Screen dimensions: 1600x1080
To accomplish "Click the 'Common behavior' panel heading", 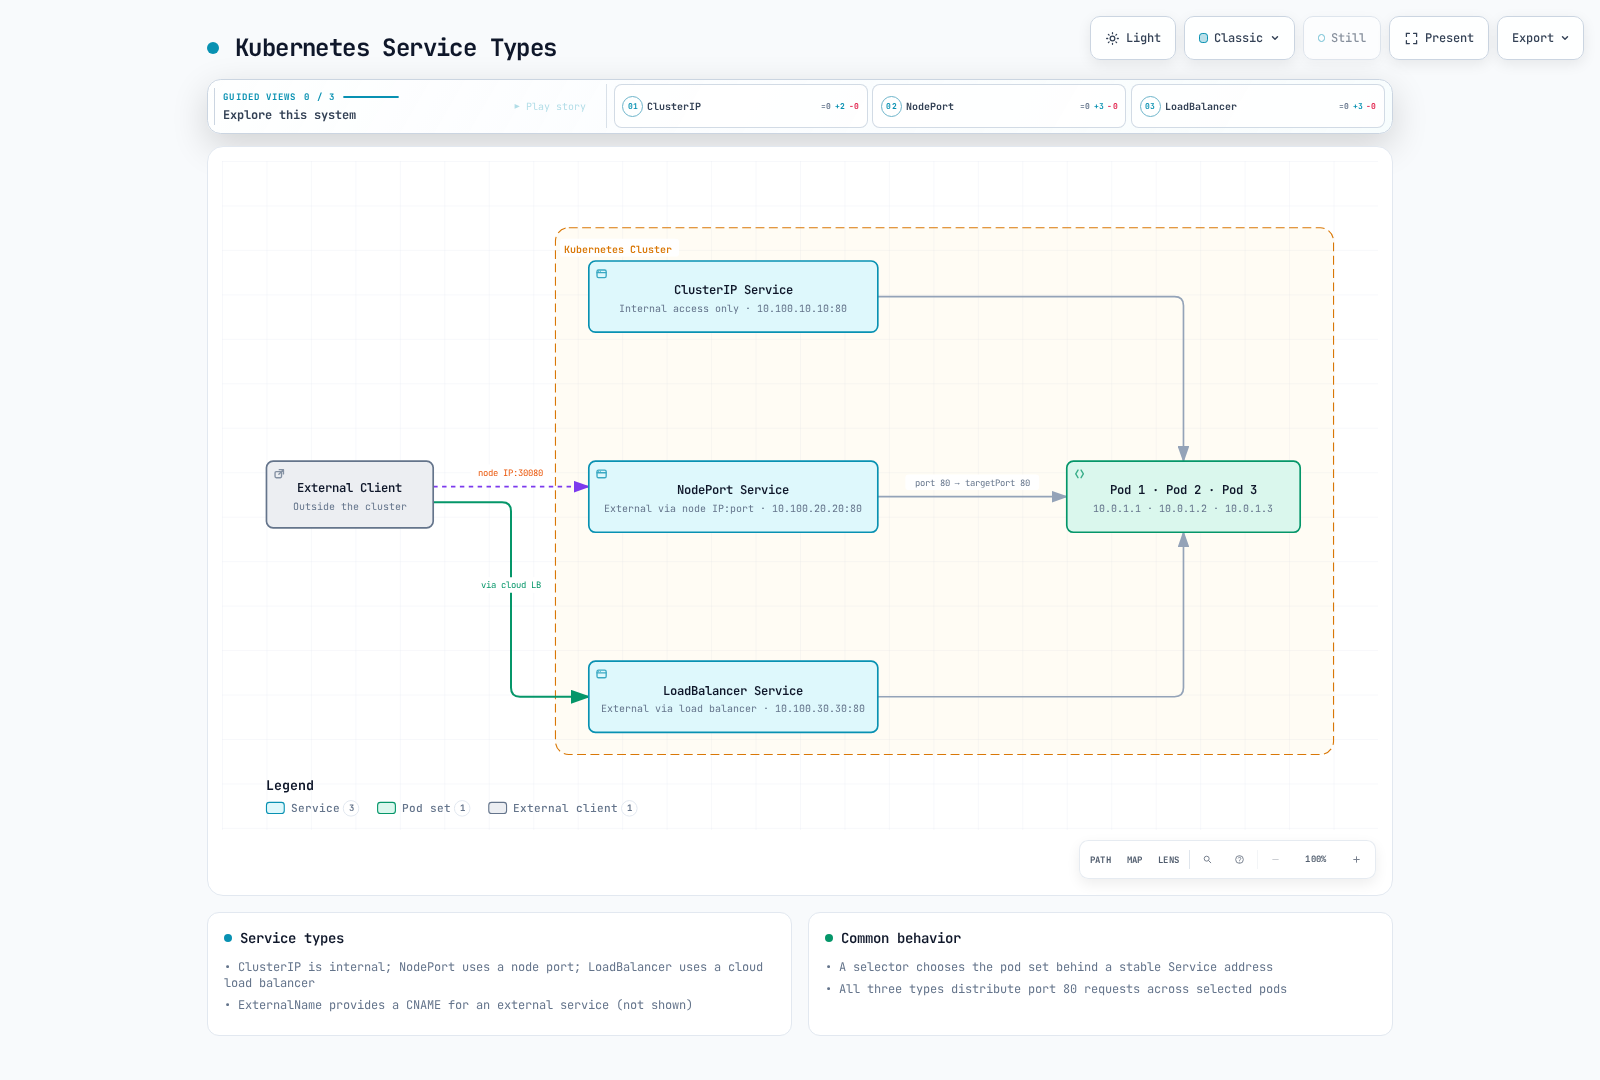I will click(x=901, y=938).
